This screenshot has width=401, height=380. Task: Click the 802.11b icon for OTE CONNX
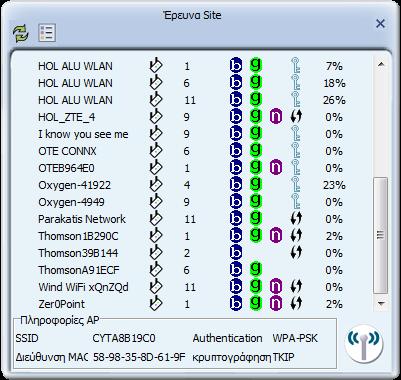236,151
